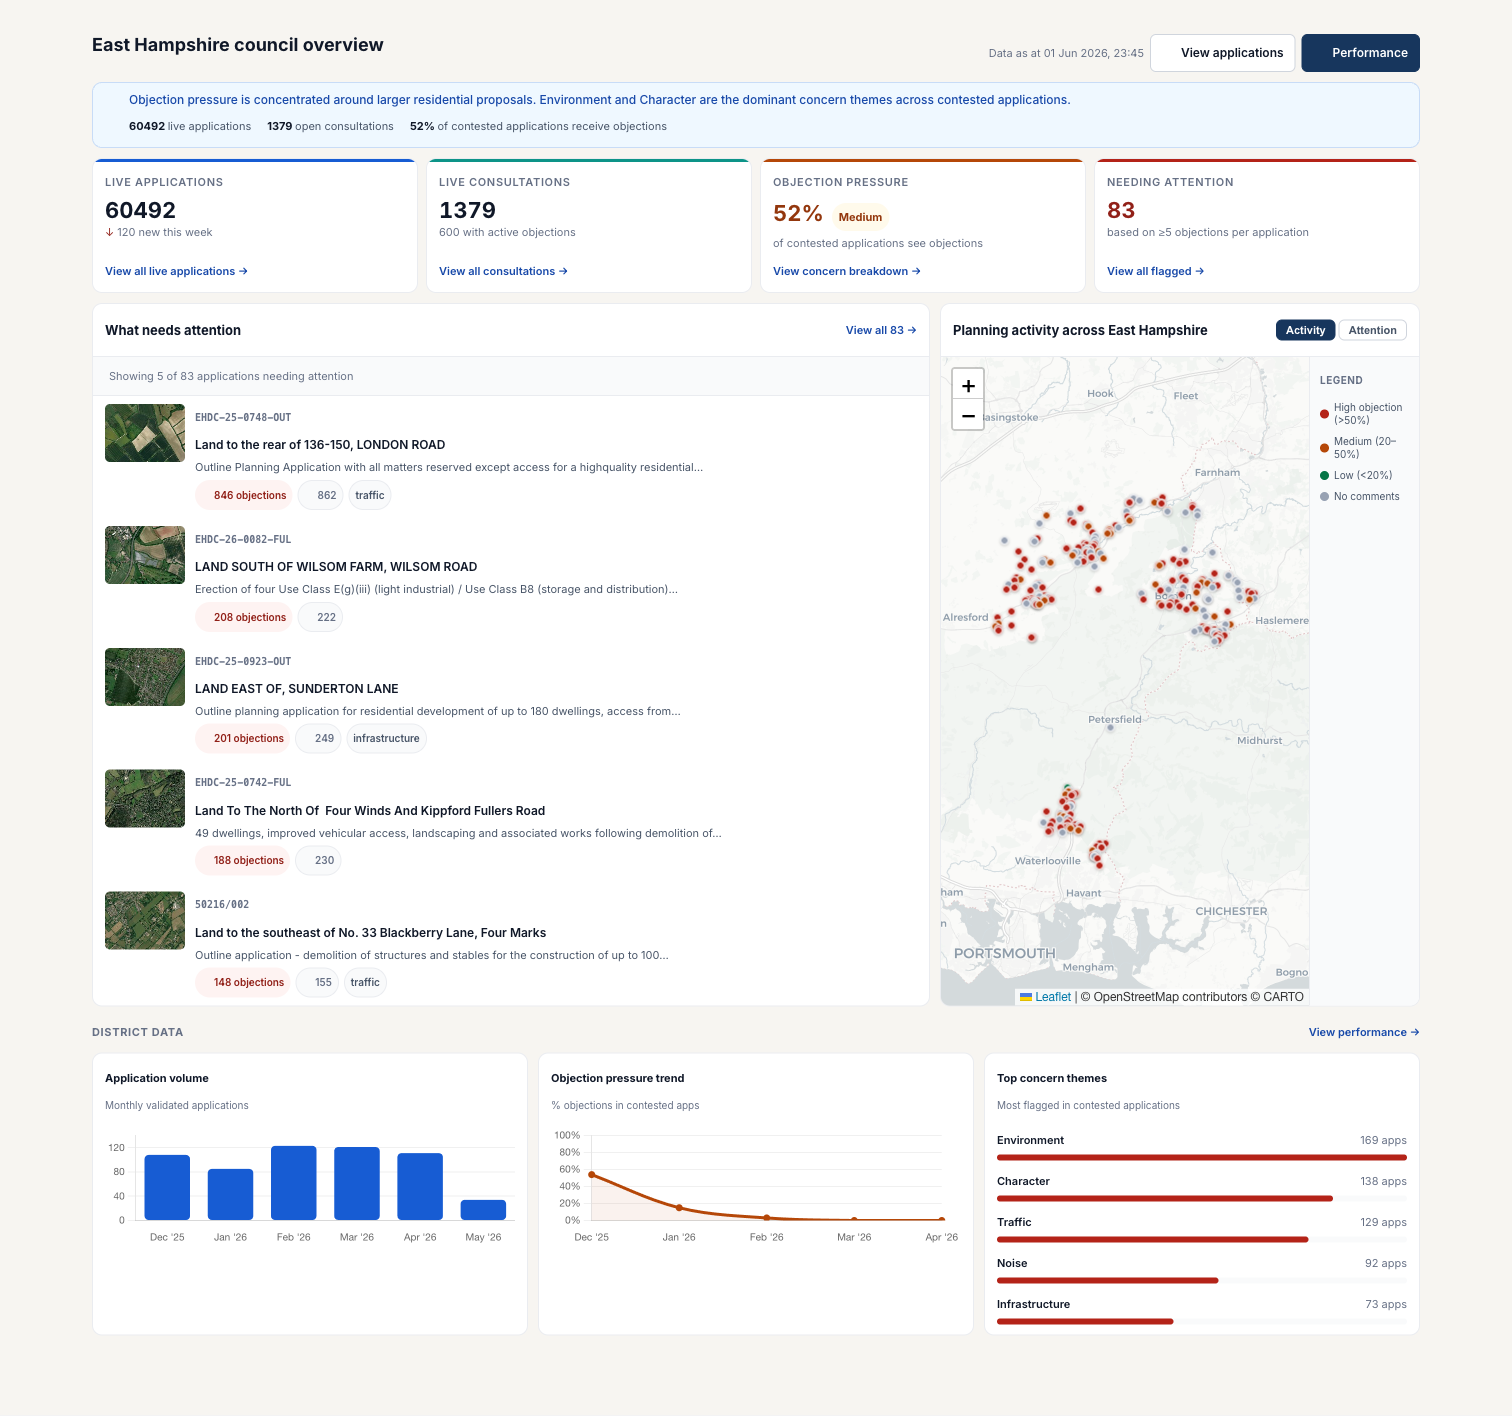This screenshot has height=1416, width=1512.
Task: Click View all 83 link
Action: 881,330
